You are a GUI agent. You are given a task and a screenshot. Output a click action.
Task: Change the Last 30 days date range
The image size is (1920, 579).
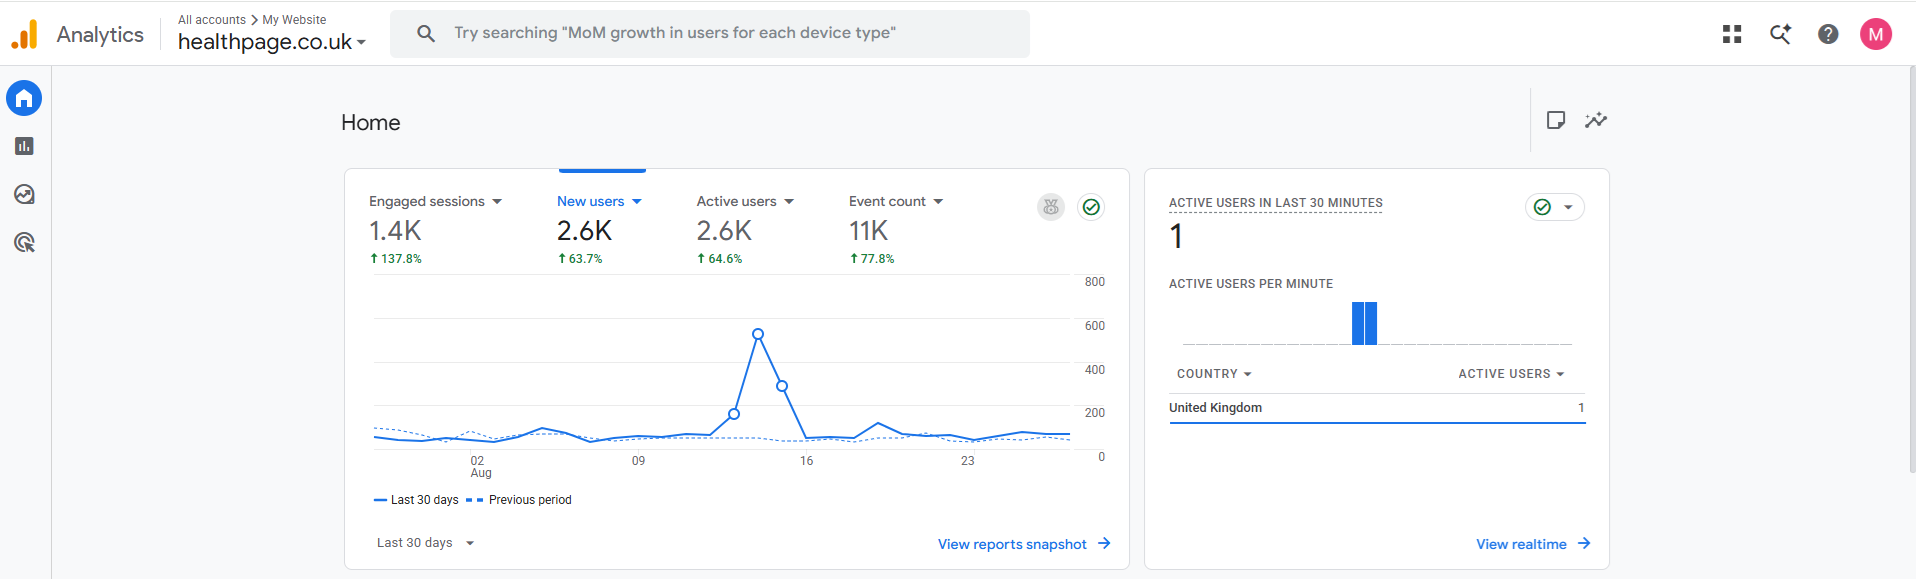pos(426,543)
